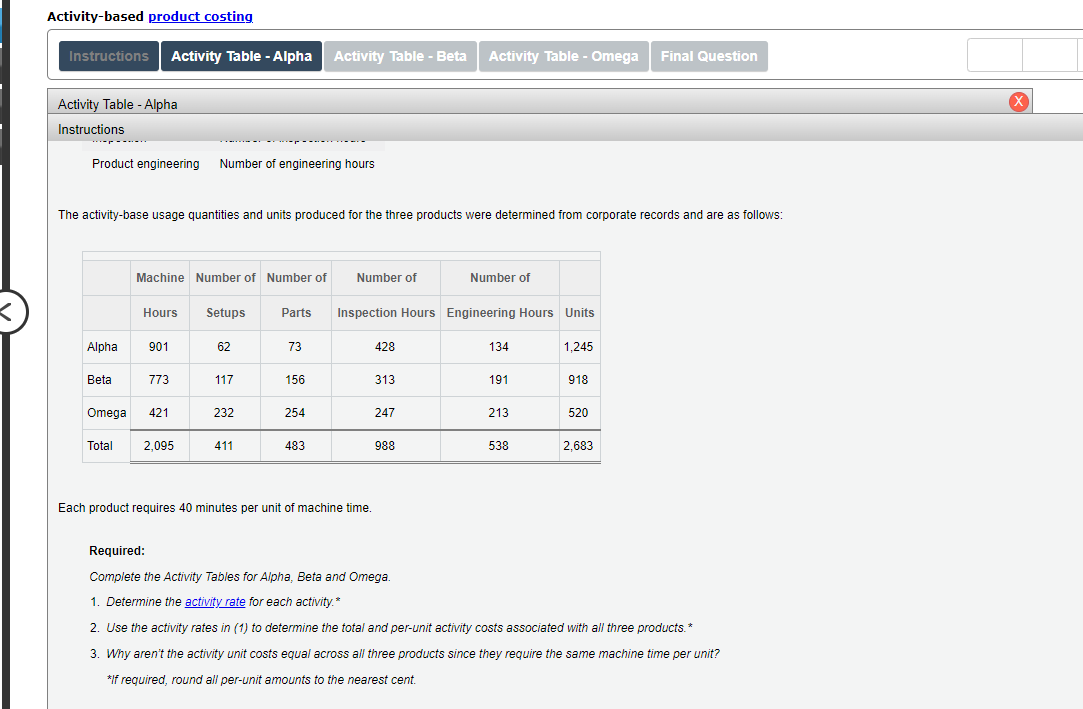Select total machine hours 2,095

[159, 445]
